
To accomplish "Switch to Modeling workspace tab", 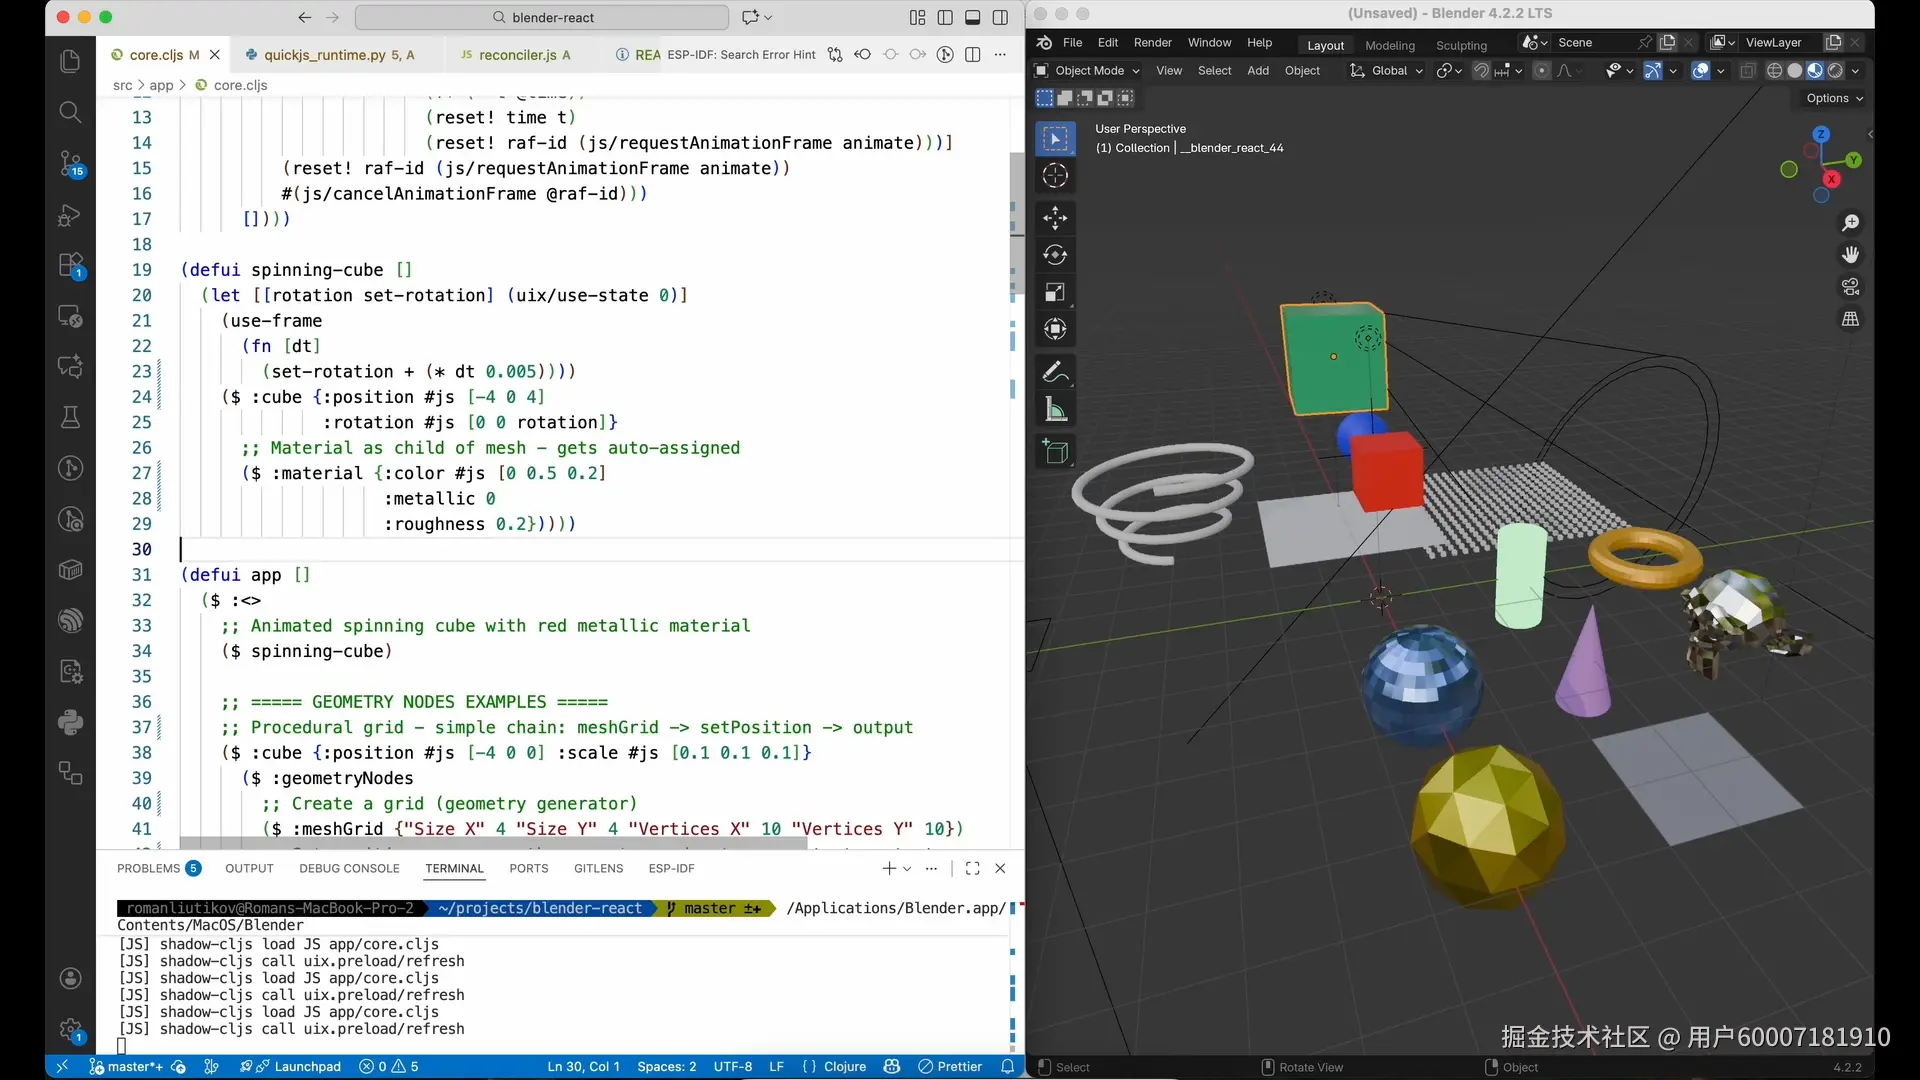I will point(1389,45).
